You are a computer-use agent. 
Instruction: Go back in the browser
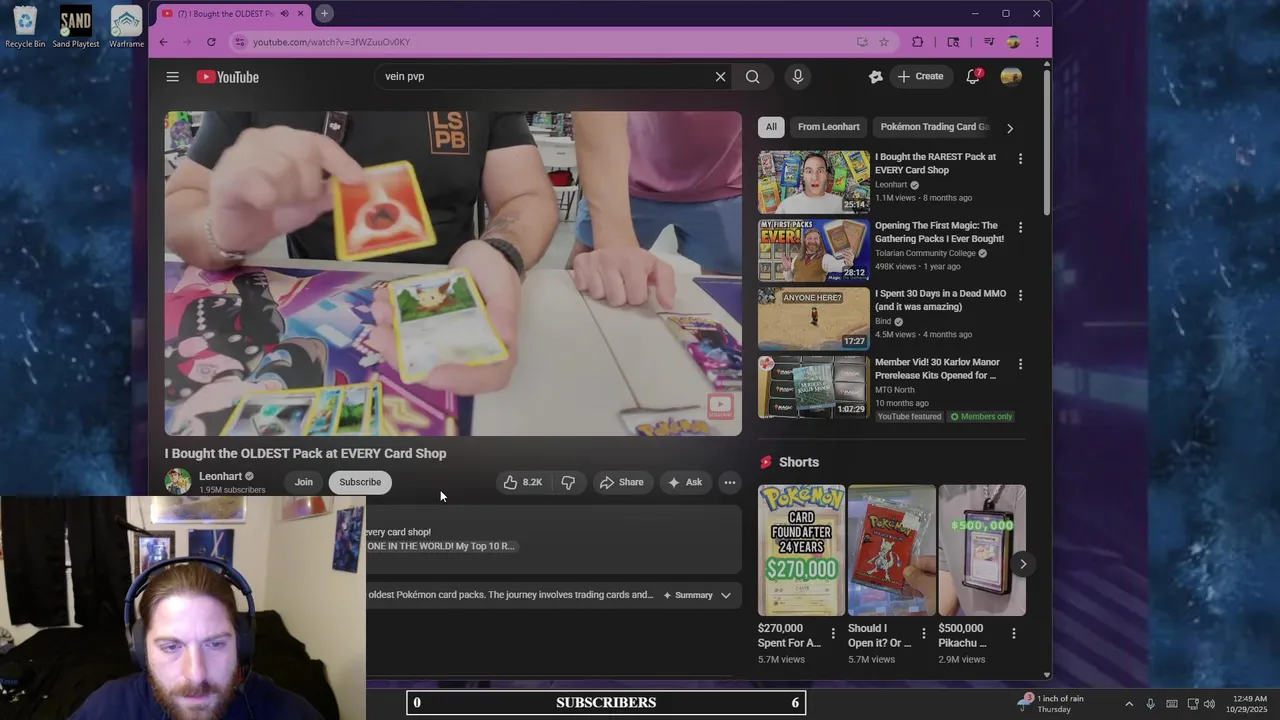coord(163,42)
